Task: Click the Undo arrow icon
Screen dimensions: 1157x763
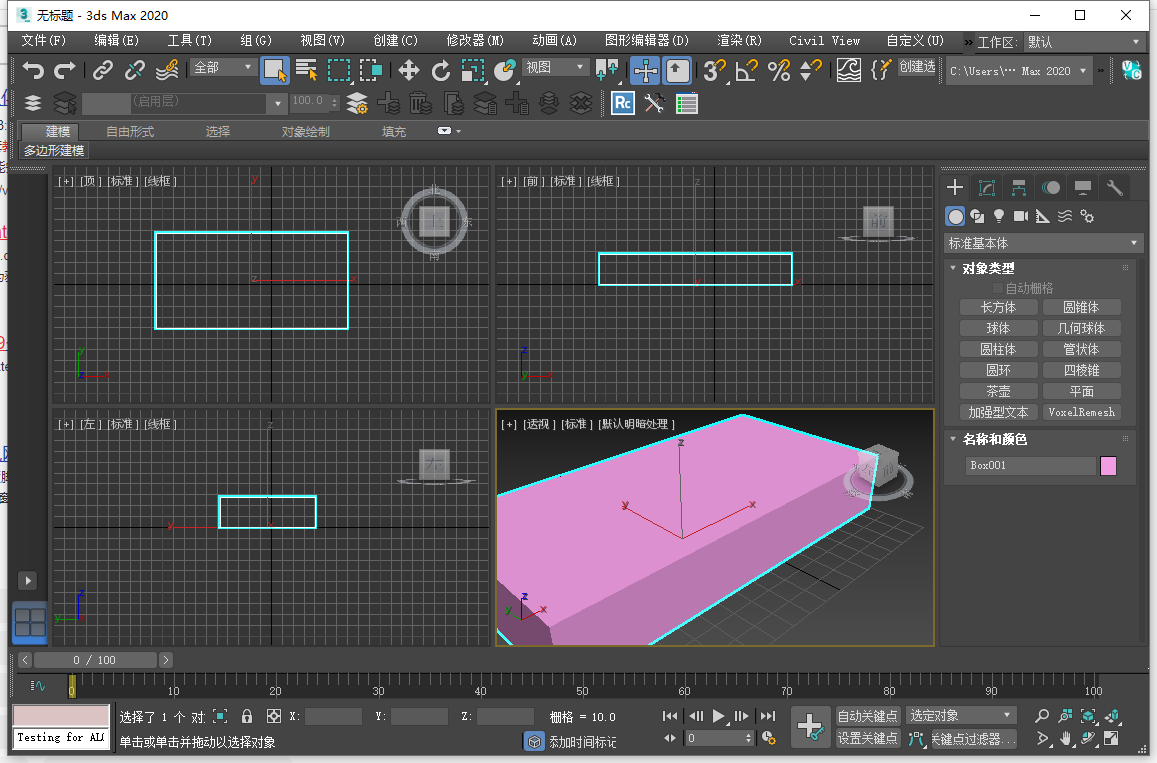Action: click(33, 70)
